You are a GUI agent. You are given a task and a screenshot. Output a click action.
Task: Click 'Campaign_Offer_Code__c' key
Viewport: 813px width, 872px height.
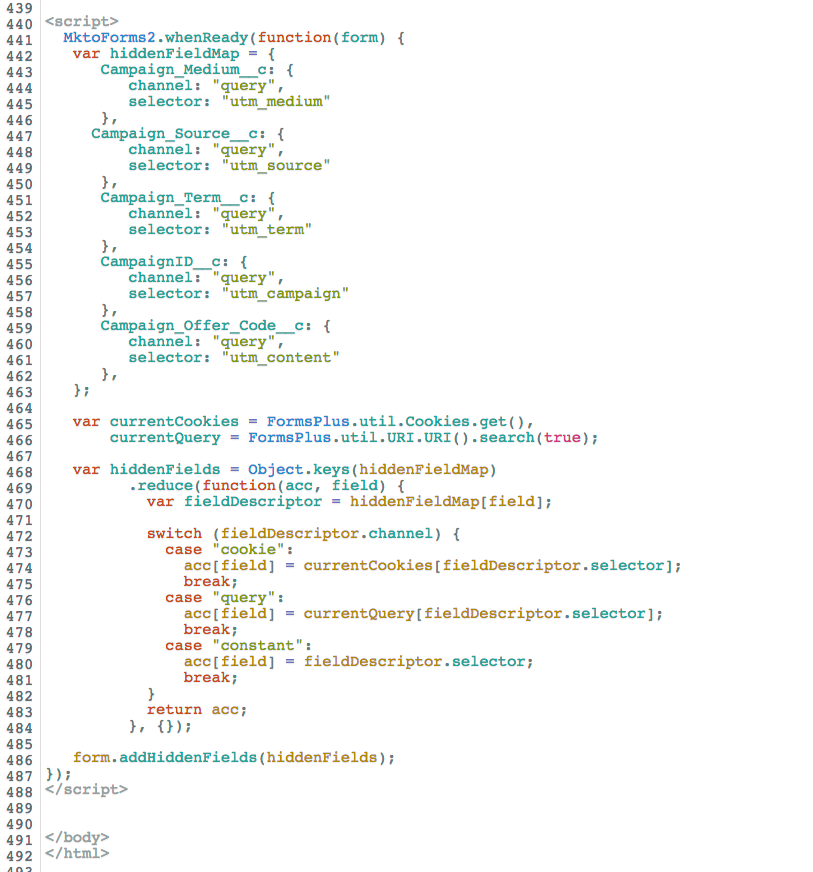point(202,326)
